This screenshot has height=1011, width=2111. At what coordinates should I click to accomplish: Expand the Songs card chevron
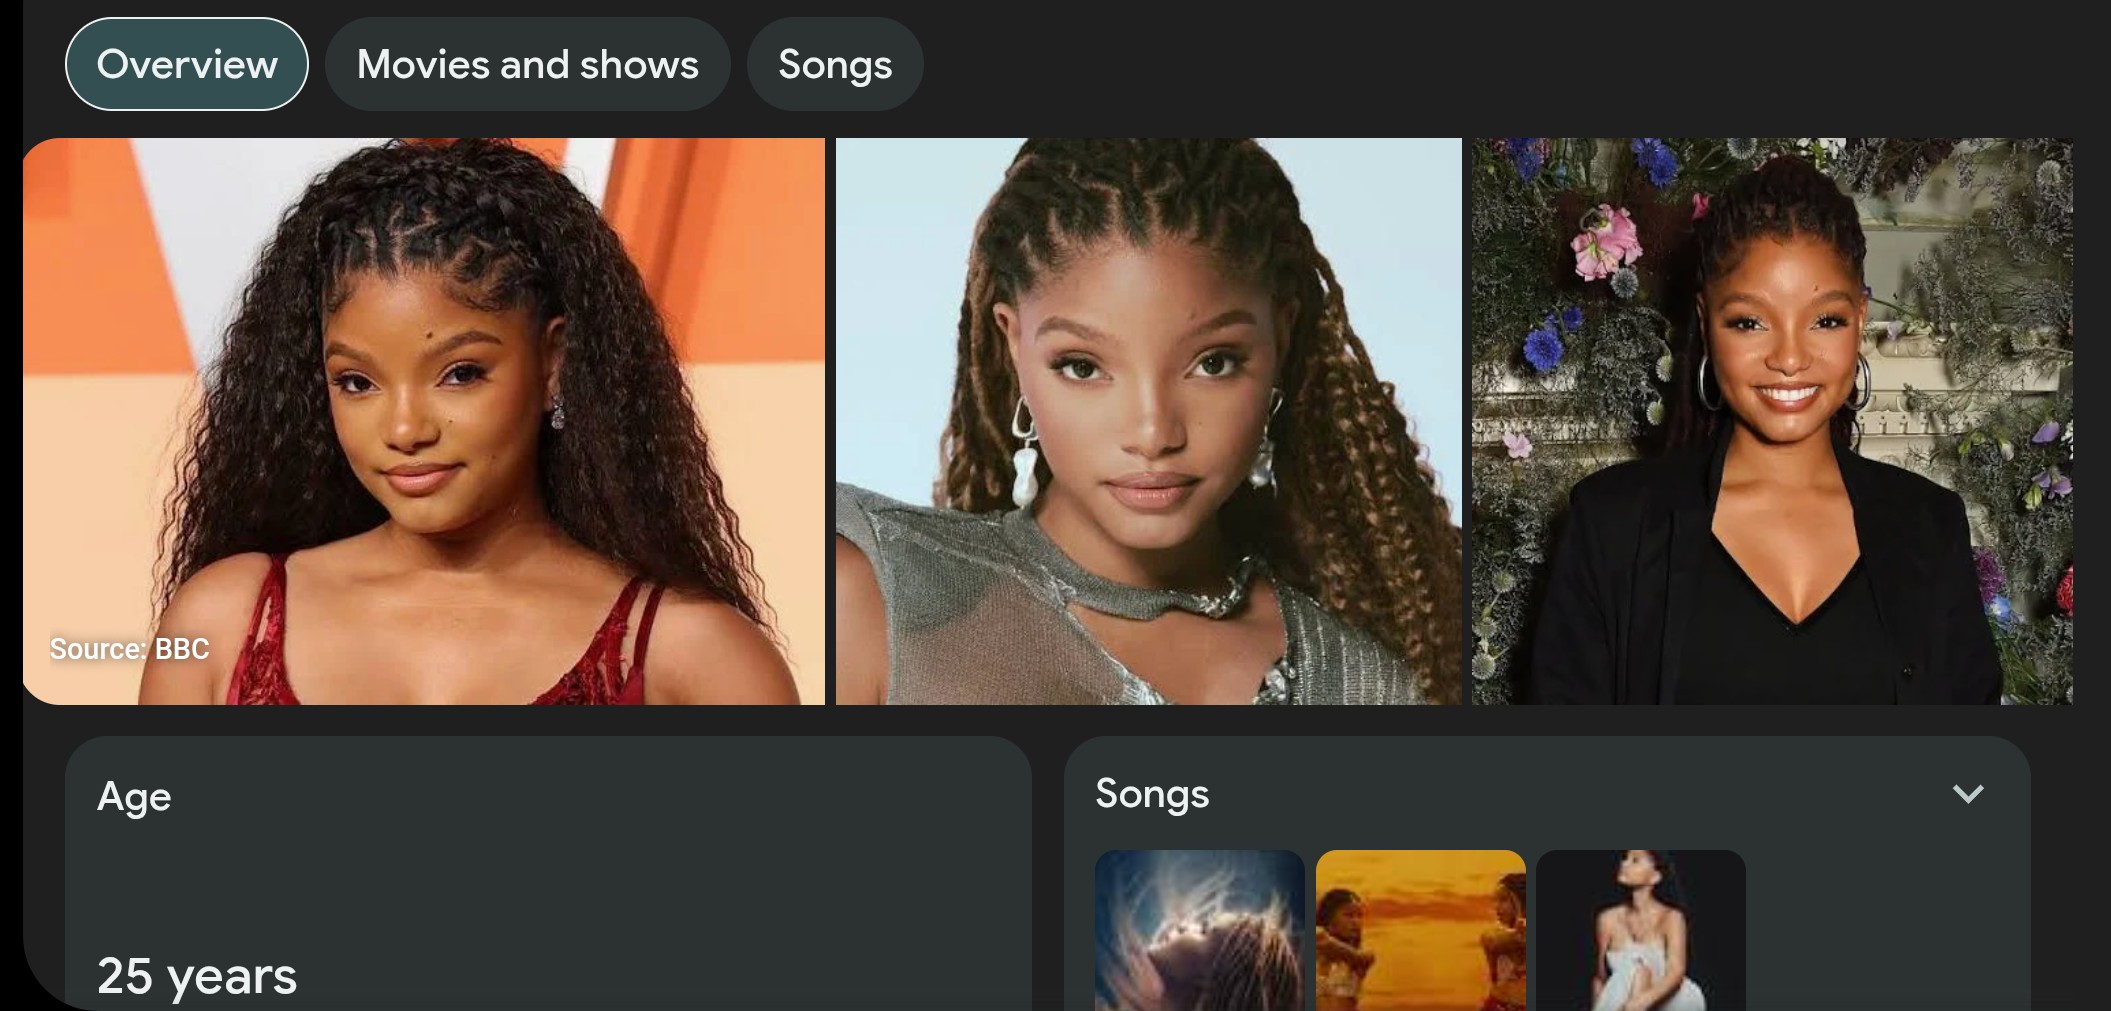coord(1967,794)
